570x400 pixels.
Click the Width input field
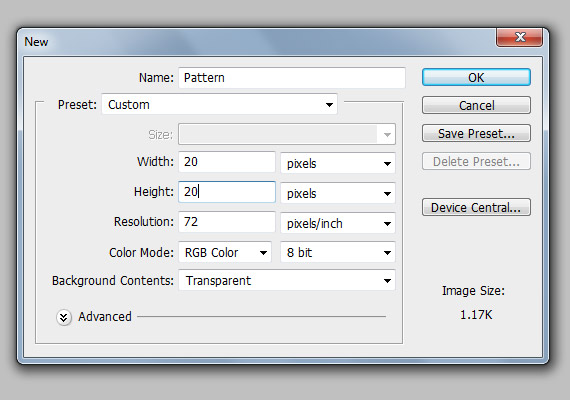(x=227, y=162)
